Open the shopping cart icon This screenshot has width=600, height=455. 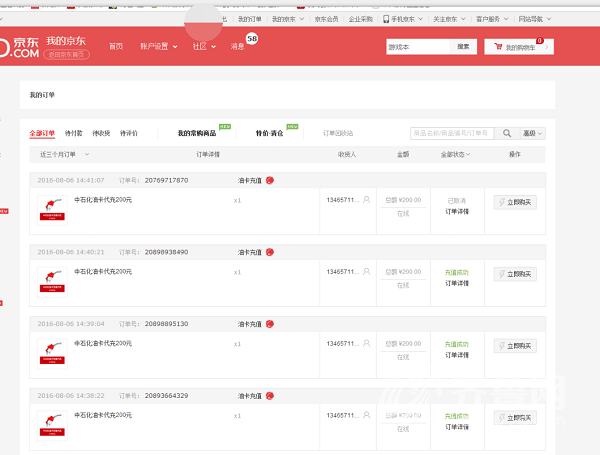(498, 47)
